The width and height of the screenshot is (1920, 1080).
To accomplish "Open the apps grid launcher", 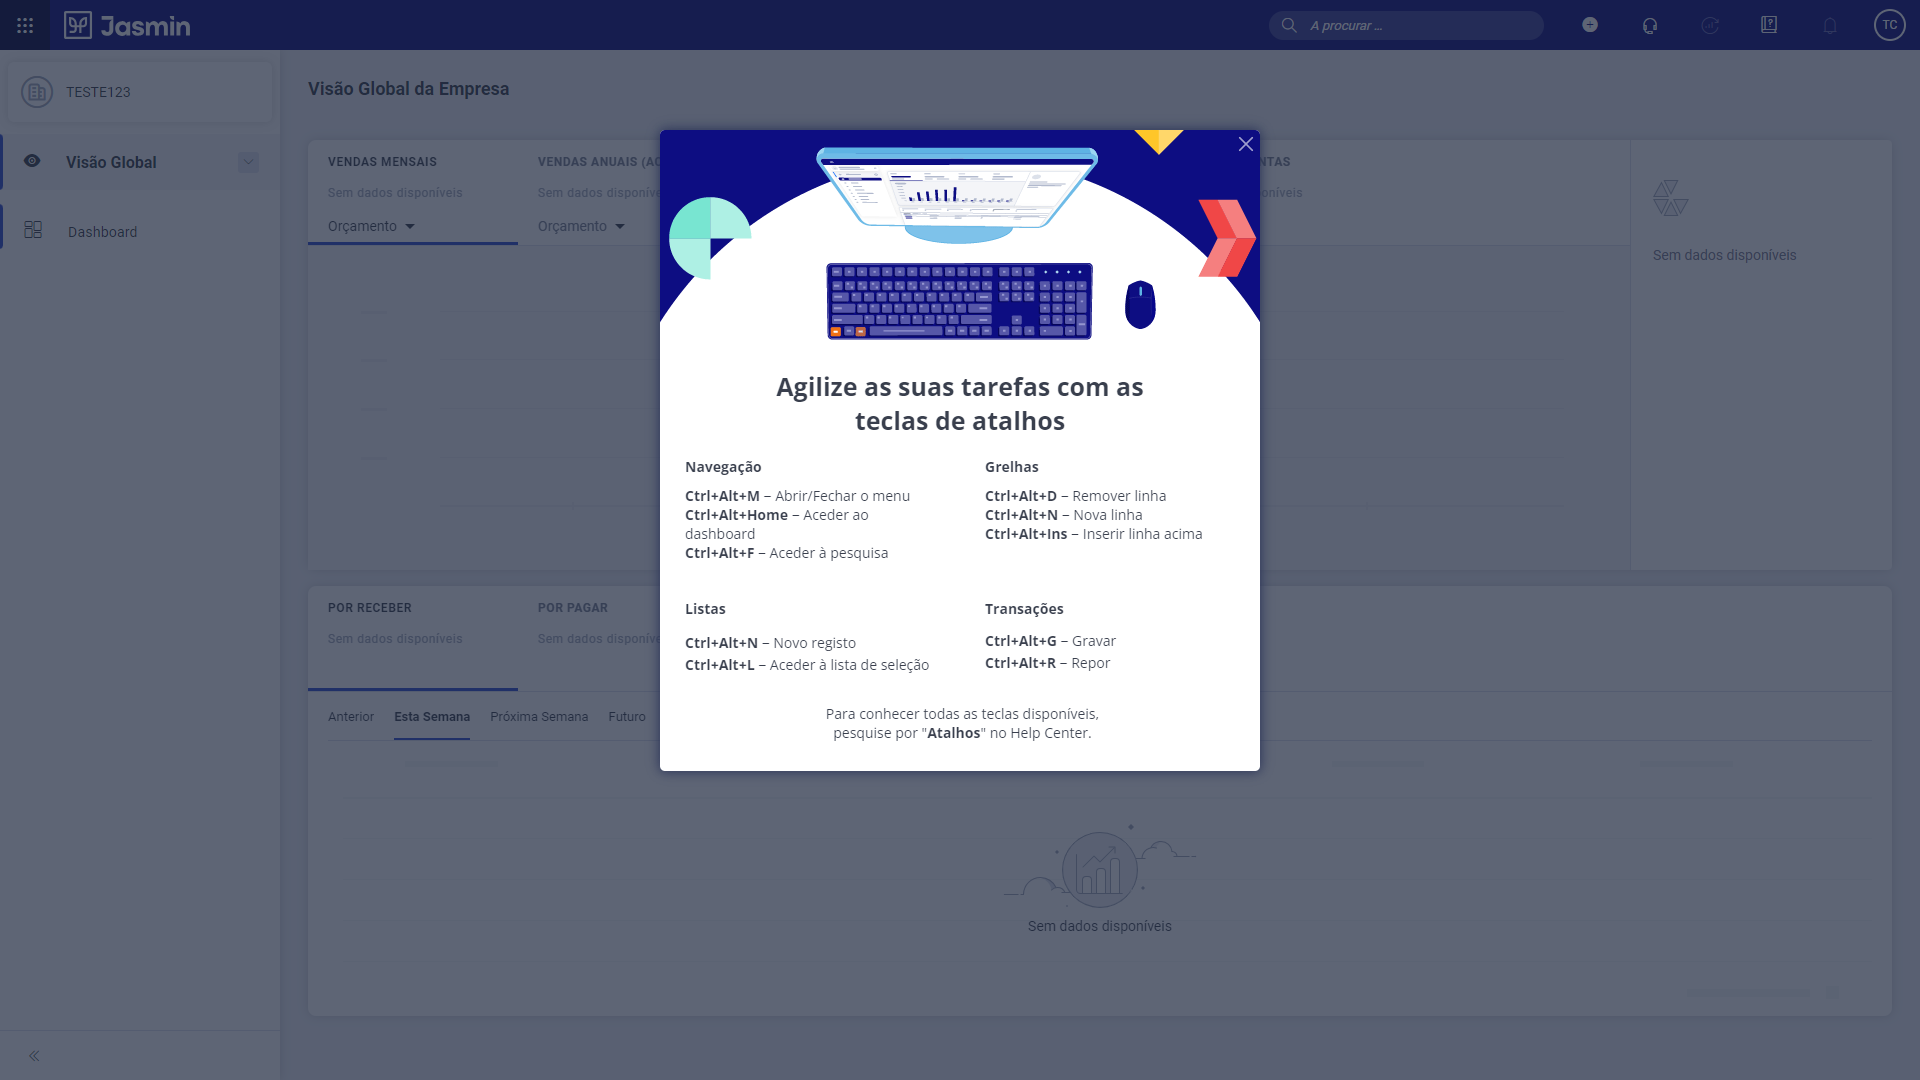I will pos(25,25).
